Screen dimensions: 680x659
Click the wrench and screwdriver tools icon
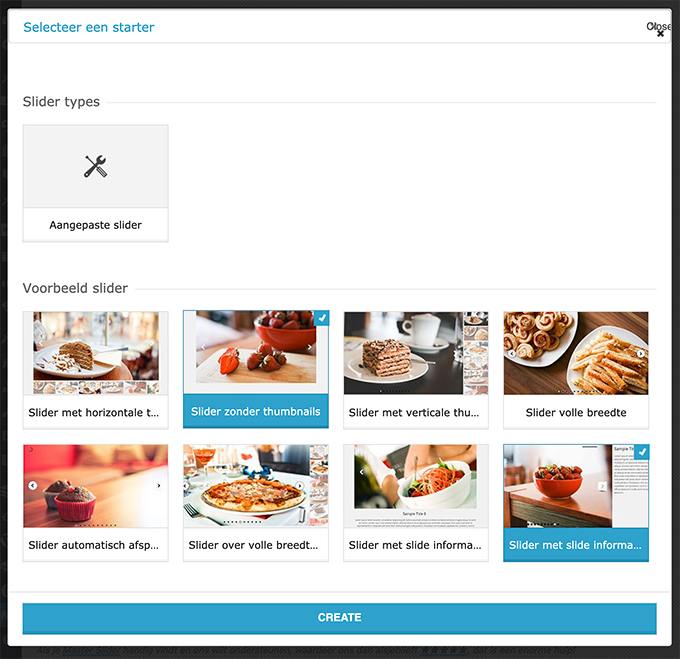[x=95, y=166]
